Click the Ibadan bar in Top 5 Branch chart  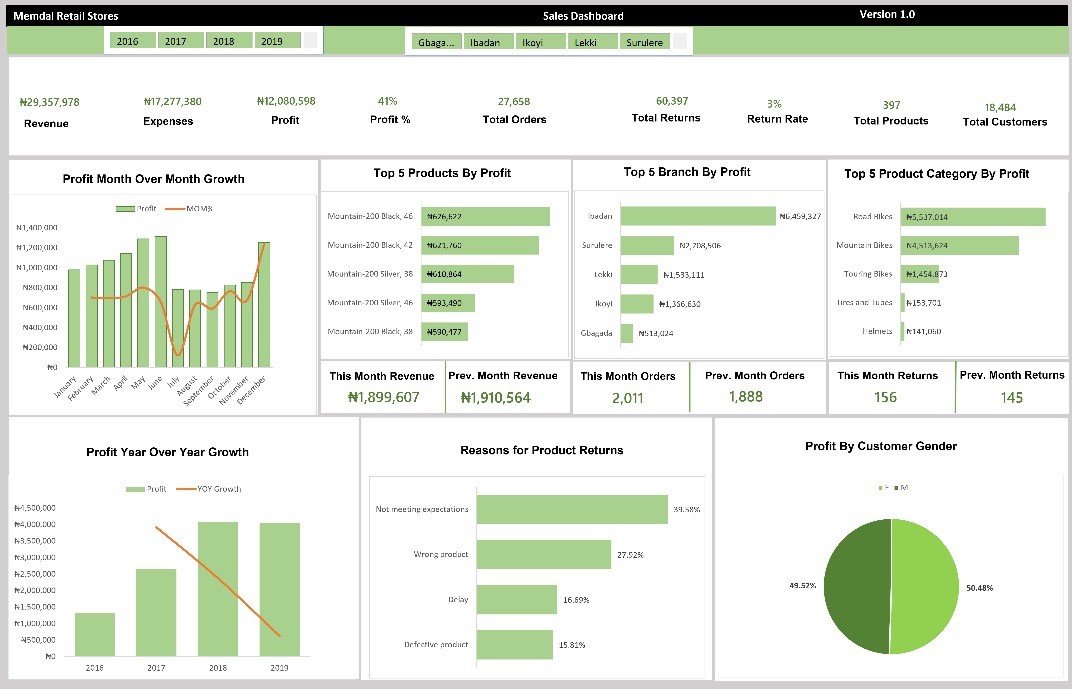(x=697, y=216)
